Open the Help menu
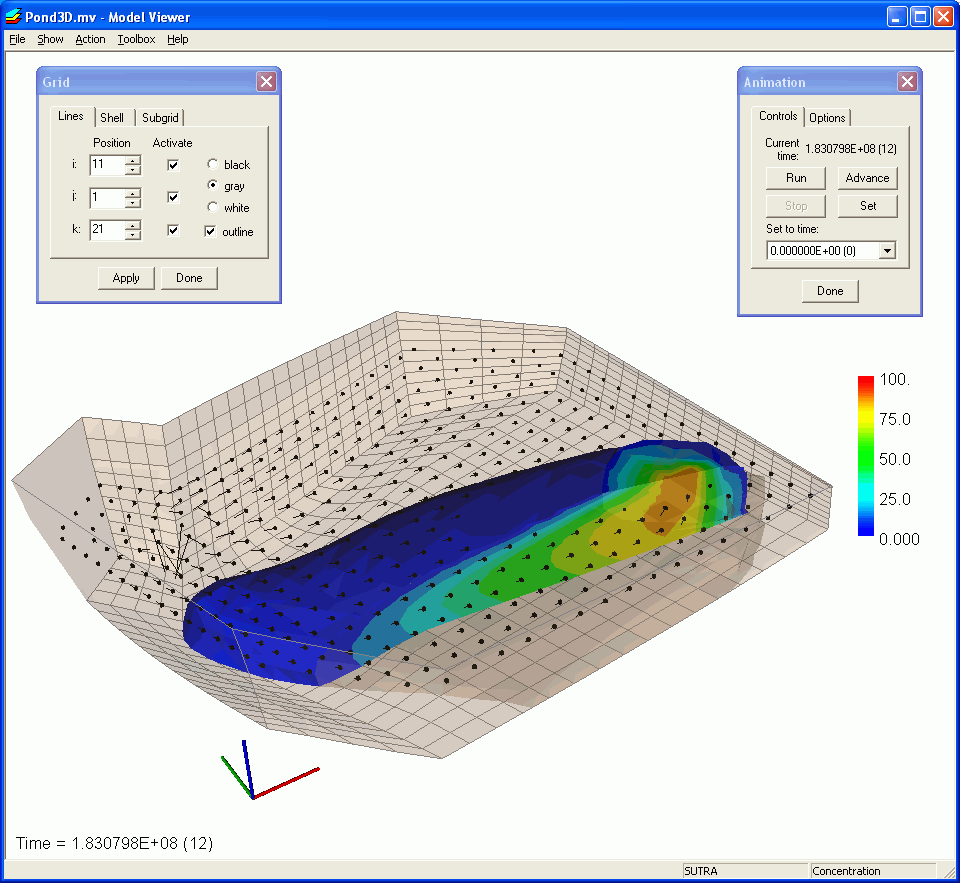Image resolution: width=960 pixels, height=883 pixels. pos(178,39)
